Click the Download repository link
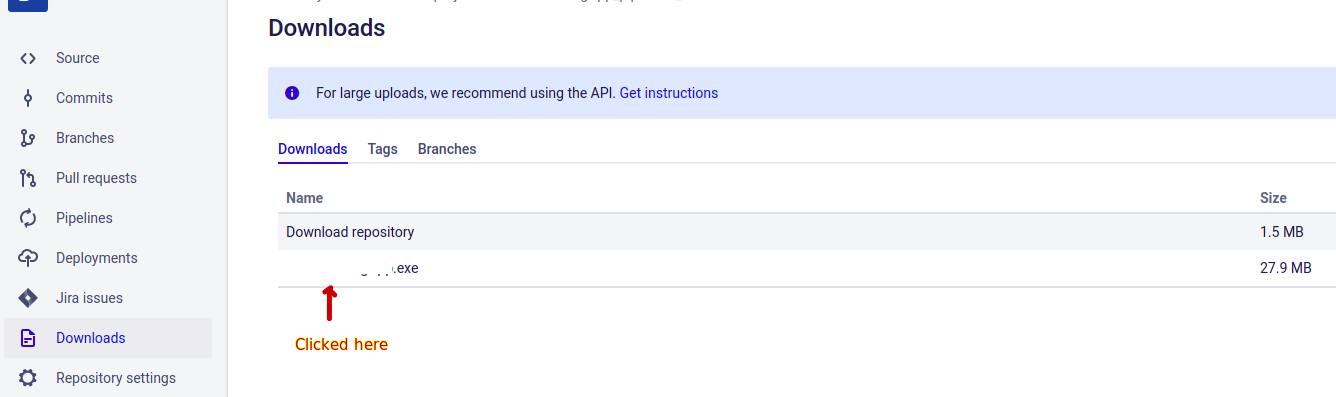Image resolution: width=1336 pixels, height=397 pixels. pyautogui.click(x=350, y=232)
